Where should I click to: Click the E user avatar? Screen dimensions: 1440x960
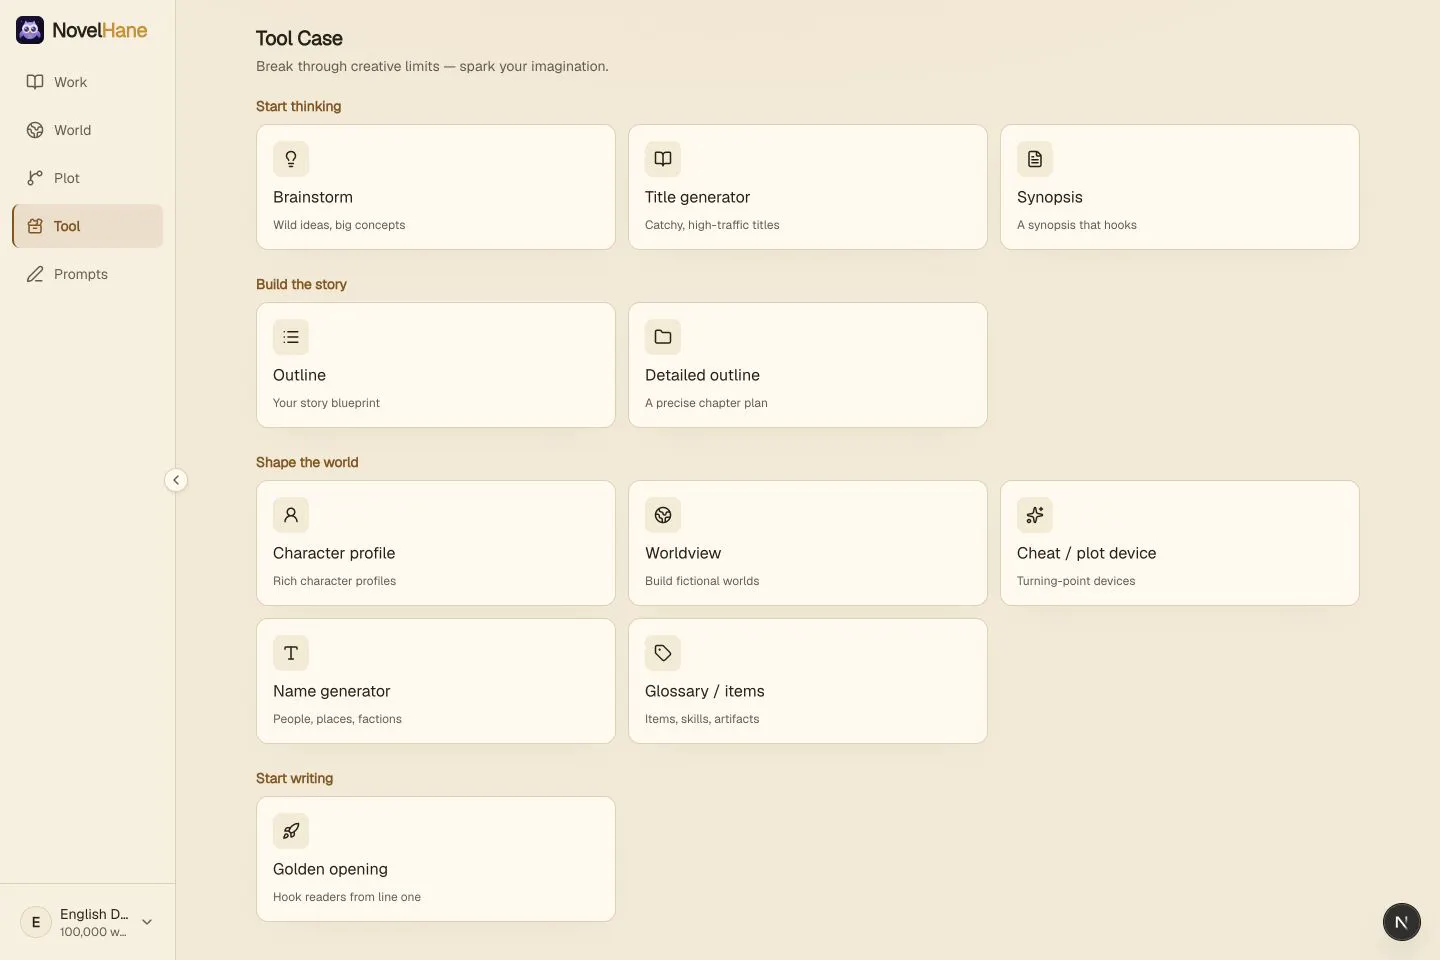(36, 922)
